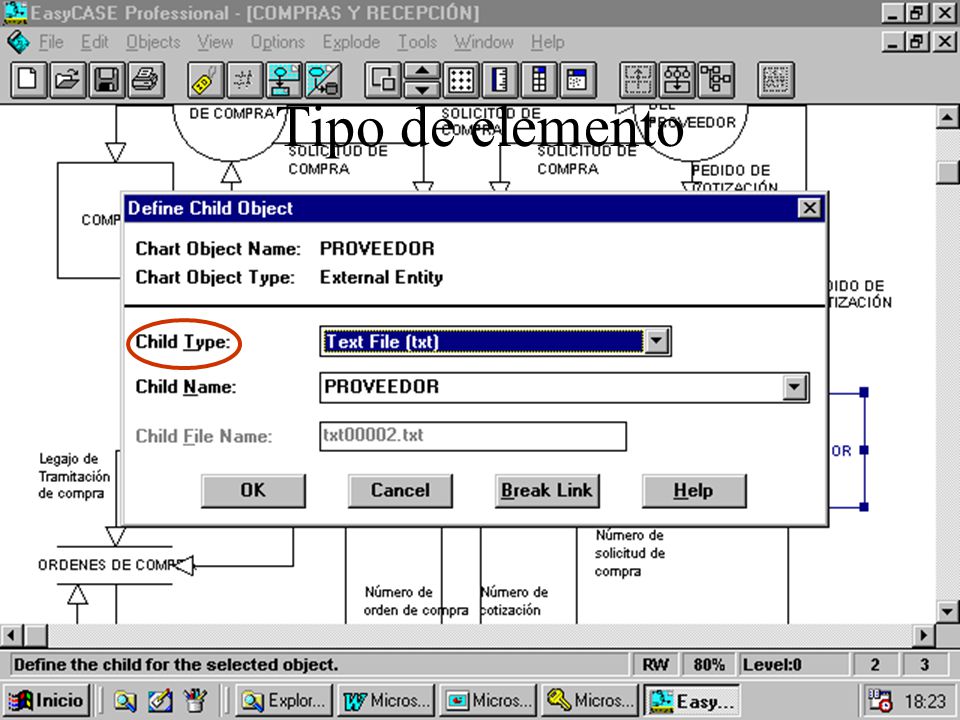This screenshot has width=960, height=720.
Task: Open the Explode menu
Action: [351, 42]
